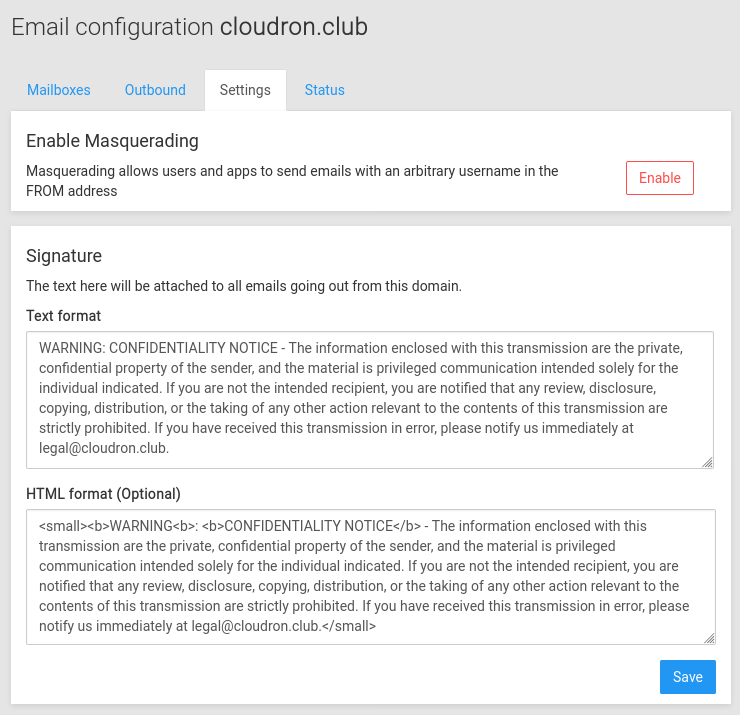The width and height of the screenshot is (740, 715).
Task: Click the Text format field label
Action: [64, 316]
